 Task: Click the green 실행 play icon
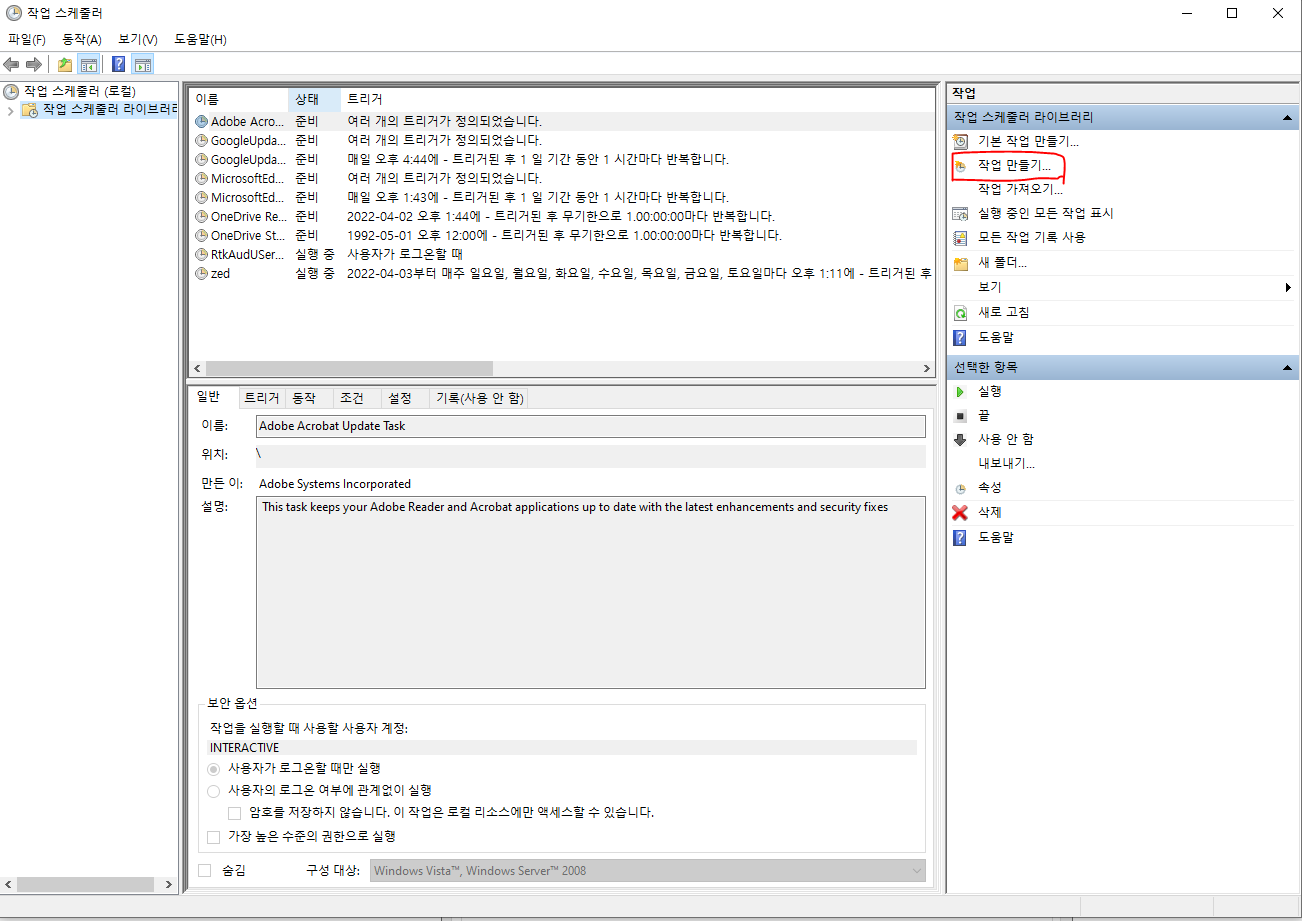[x=961, y=392]
